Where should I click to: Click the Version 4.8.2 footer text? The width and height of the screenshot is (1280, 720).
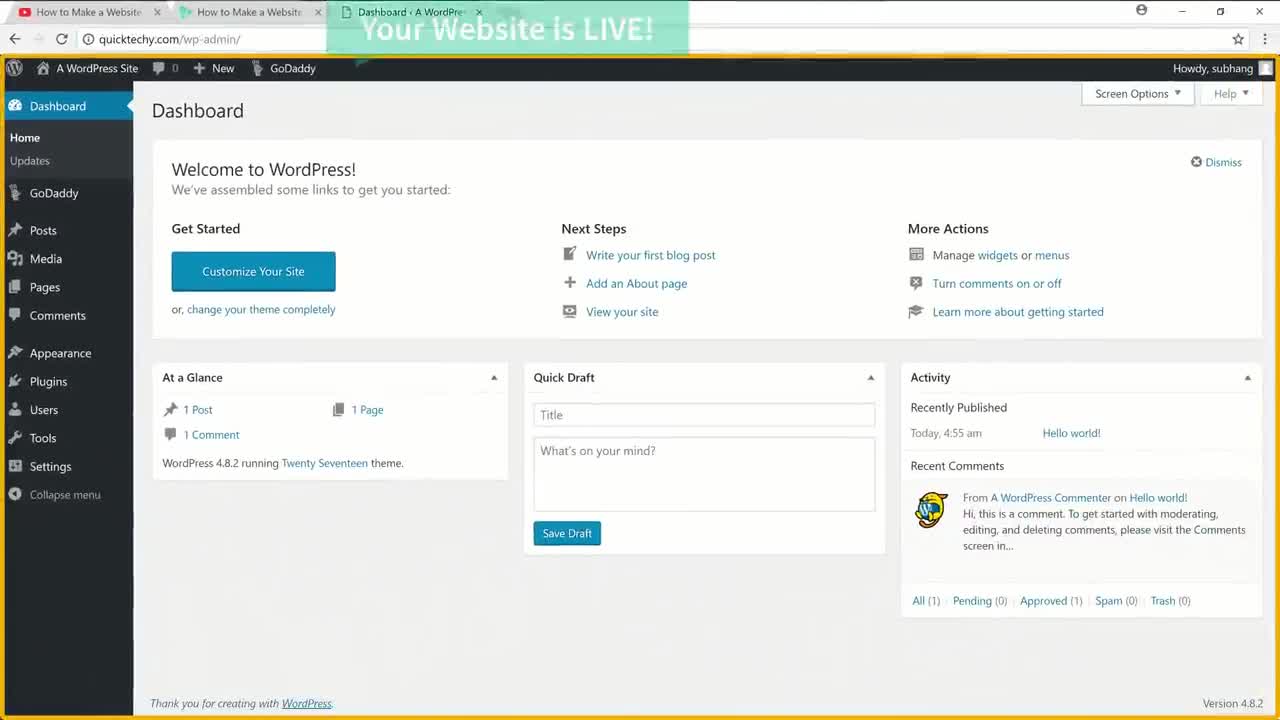pos(1233,704)
